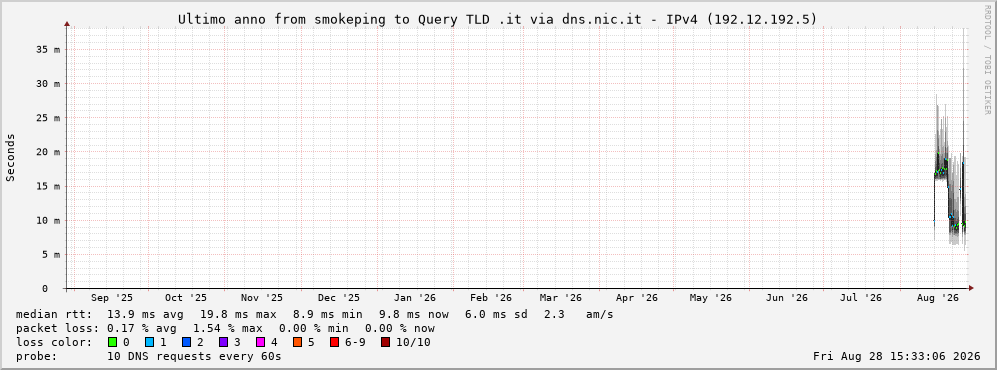The height and width of the screenshot is (370, 997).
Task: Click the orange loss color 5 swatch
Action: (297, 343)
